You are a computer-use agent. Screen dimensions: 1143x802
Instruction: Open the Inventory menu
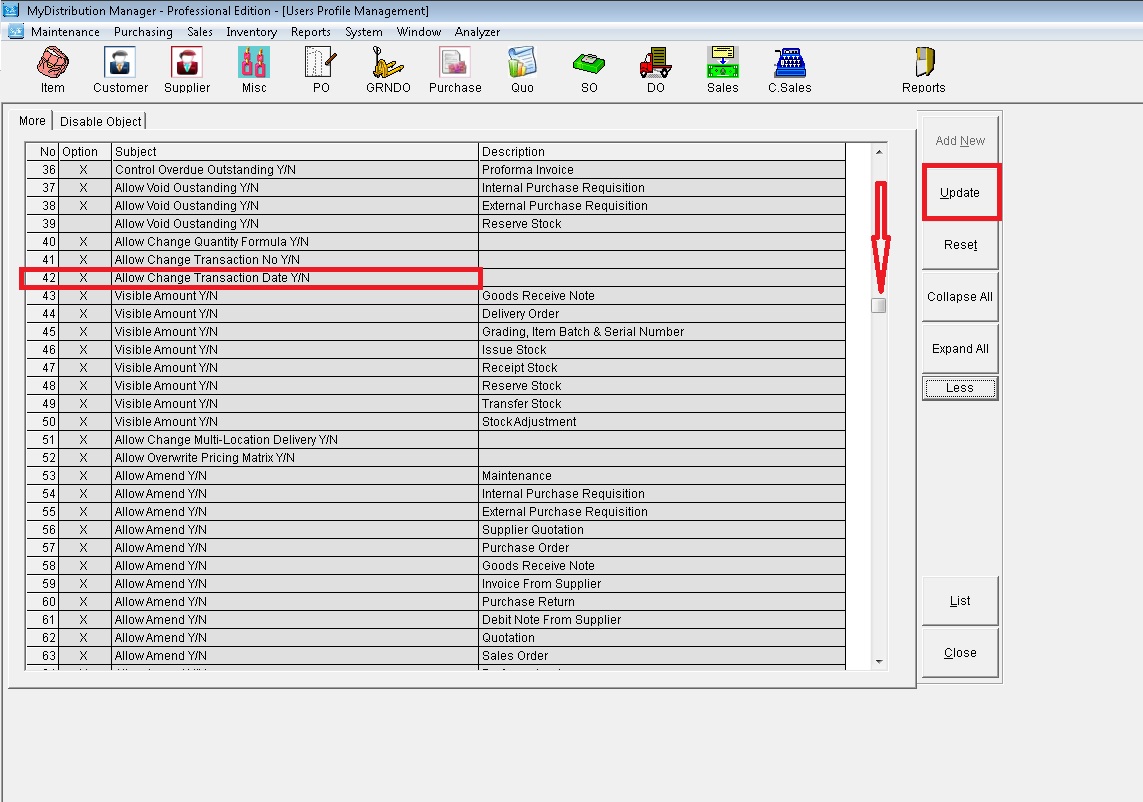tap(251, 32)
